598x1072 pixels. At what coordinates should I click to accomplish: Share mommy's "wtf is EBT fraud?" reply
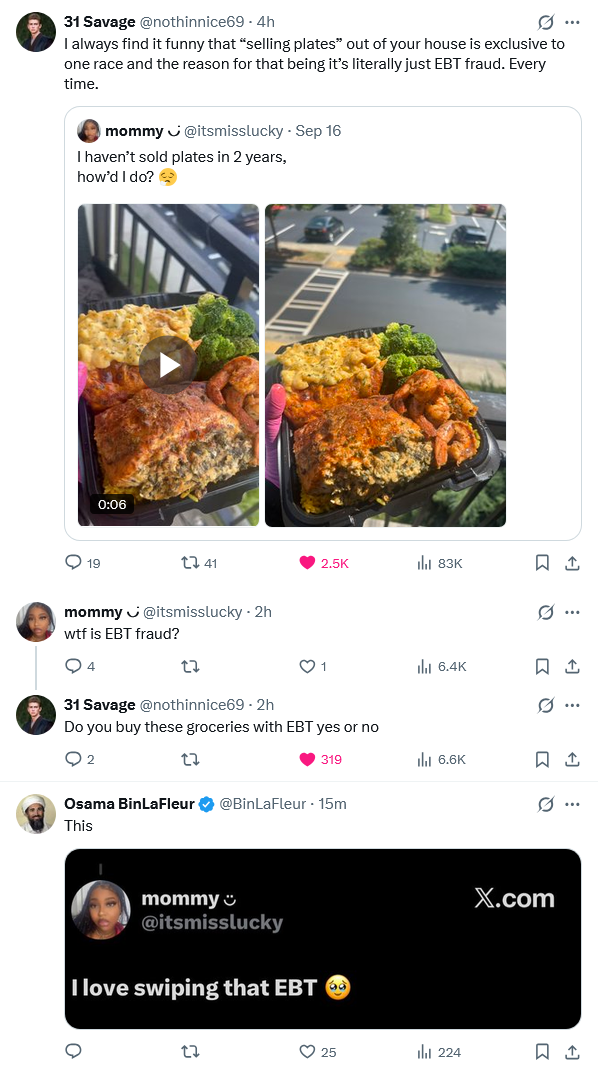point(573,666)
